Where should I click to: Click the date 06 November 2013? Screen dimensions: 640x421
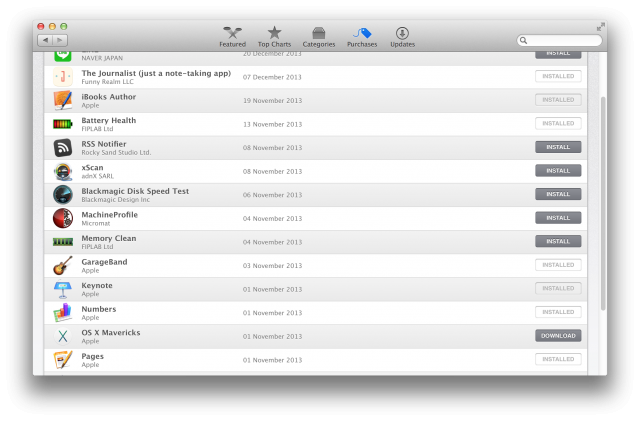pyautogui.click(x=272, y=195)
